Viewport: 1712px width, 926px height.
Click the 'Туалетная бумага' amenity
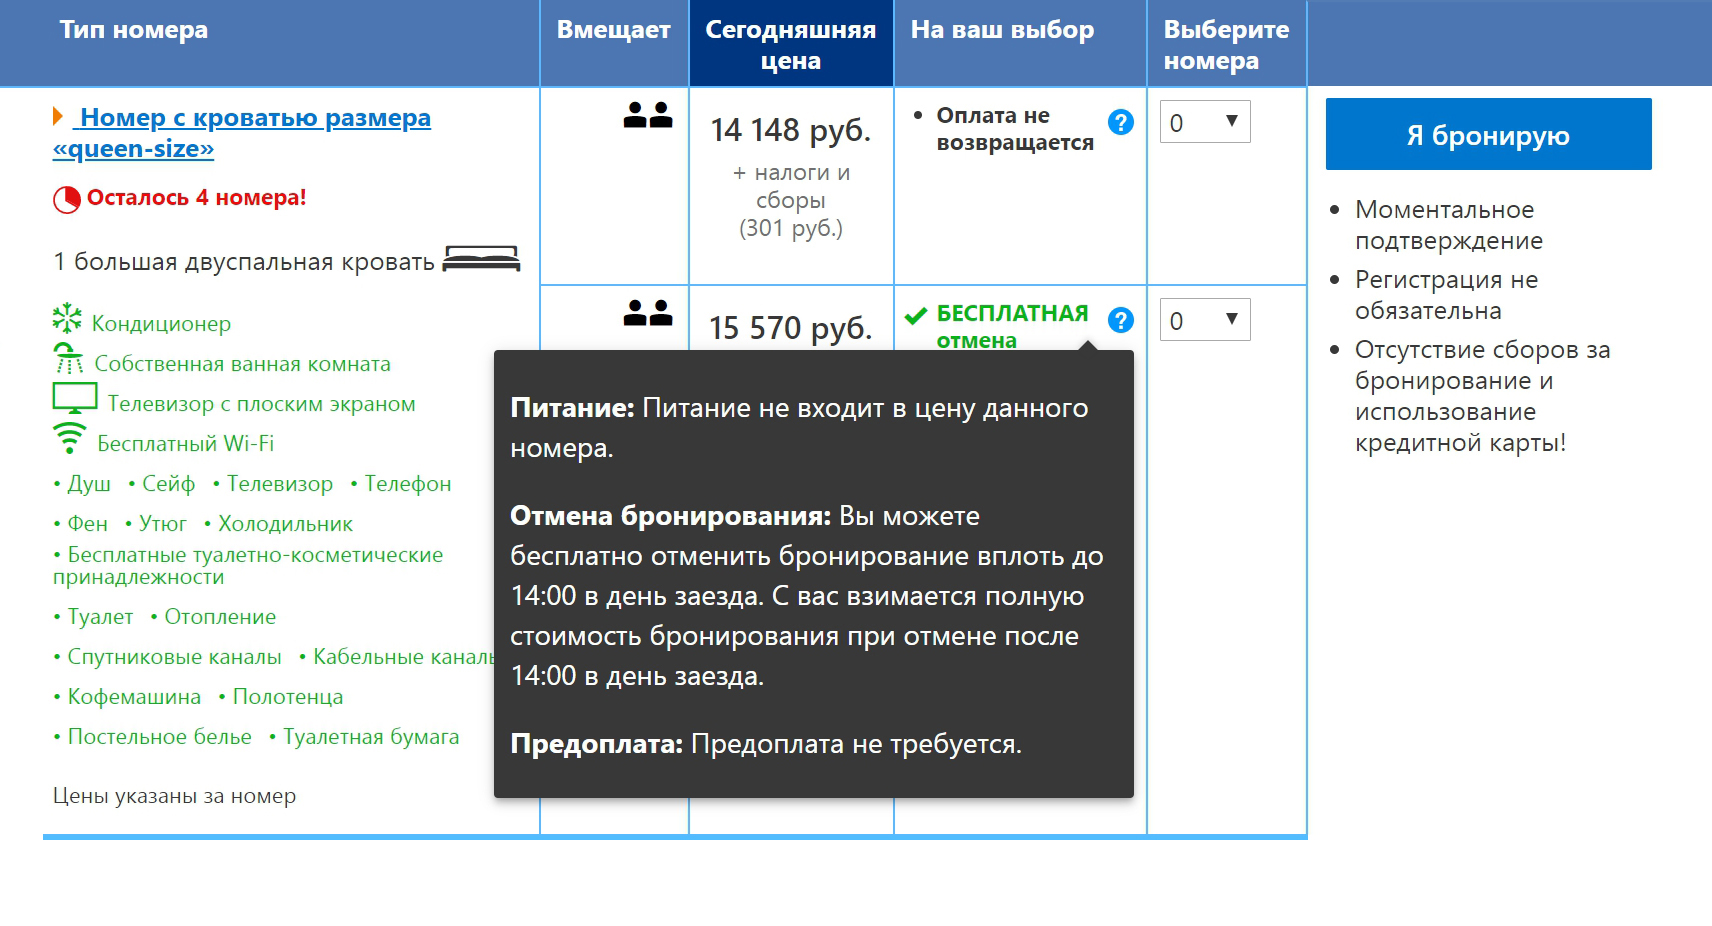pyautogui.click(x=371, y=737)
